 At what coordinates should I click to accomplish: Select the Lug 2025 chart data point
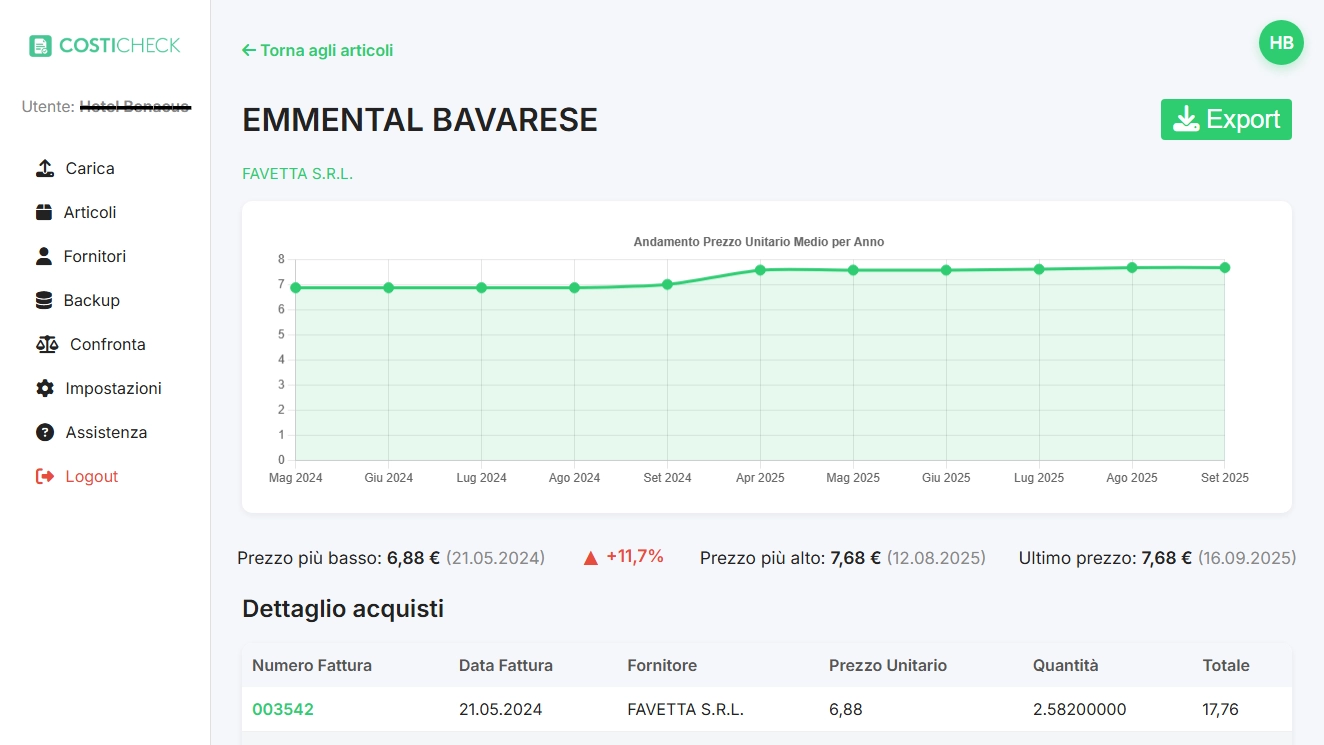pyautogui.click(x=1039, y=269)
